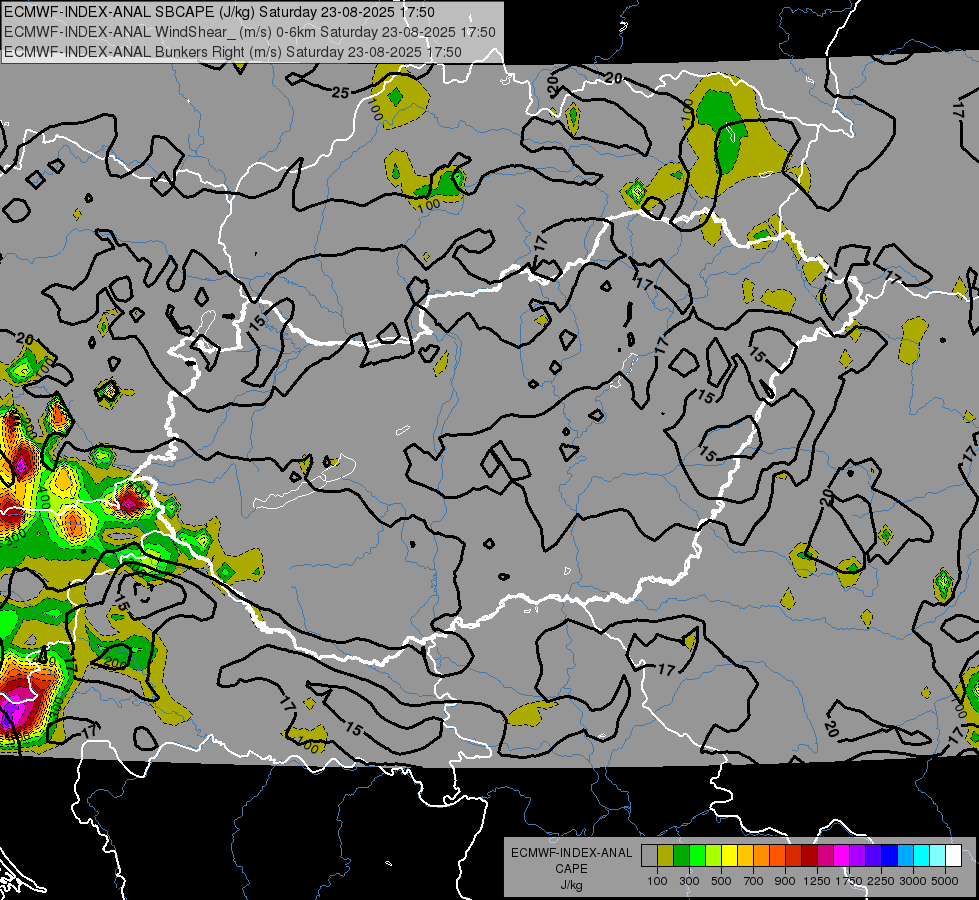Screen dimensions: 979x900
Task: Pick the white legend swatch
Action: point(953,855)
